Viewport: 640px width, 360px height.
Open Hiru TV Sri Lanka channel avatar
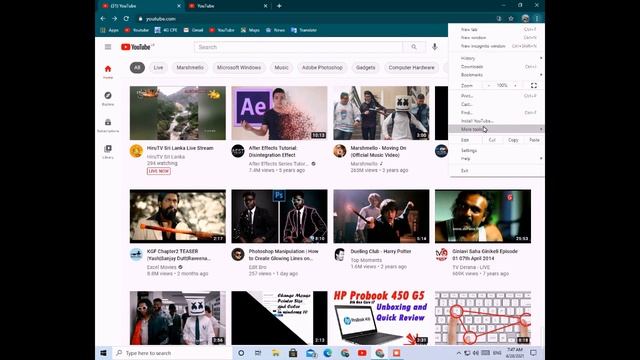136,151
